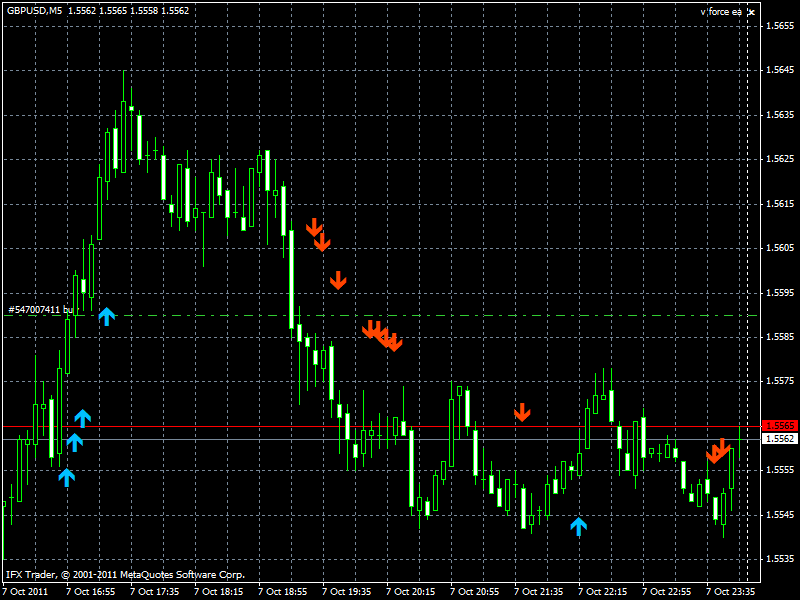
Task: Select the blue arrow just above the red line
Action: click(x=83, y=418)
